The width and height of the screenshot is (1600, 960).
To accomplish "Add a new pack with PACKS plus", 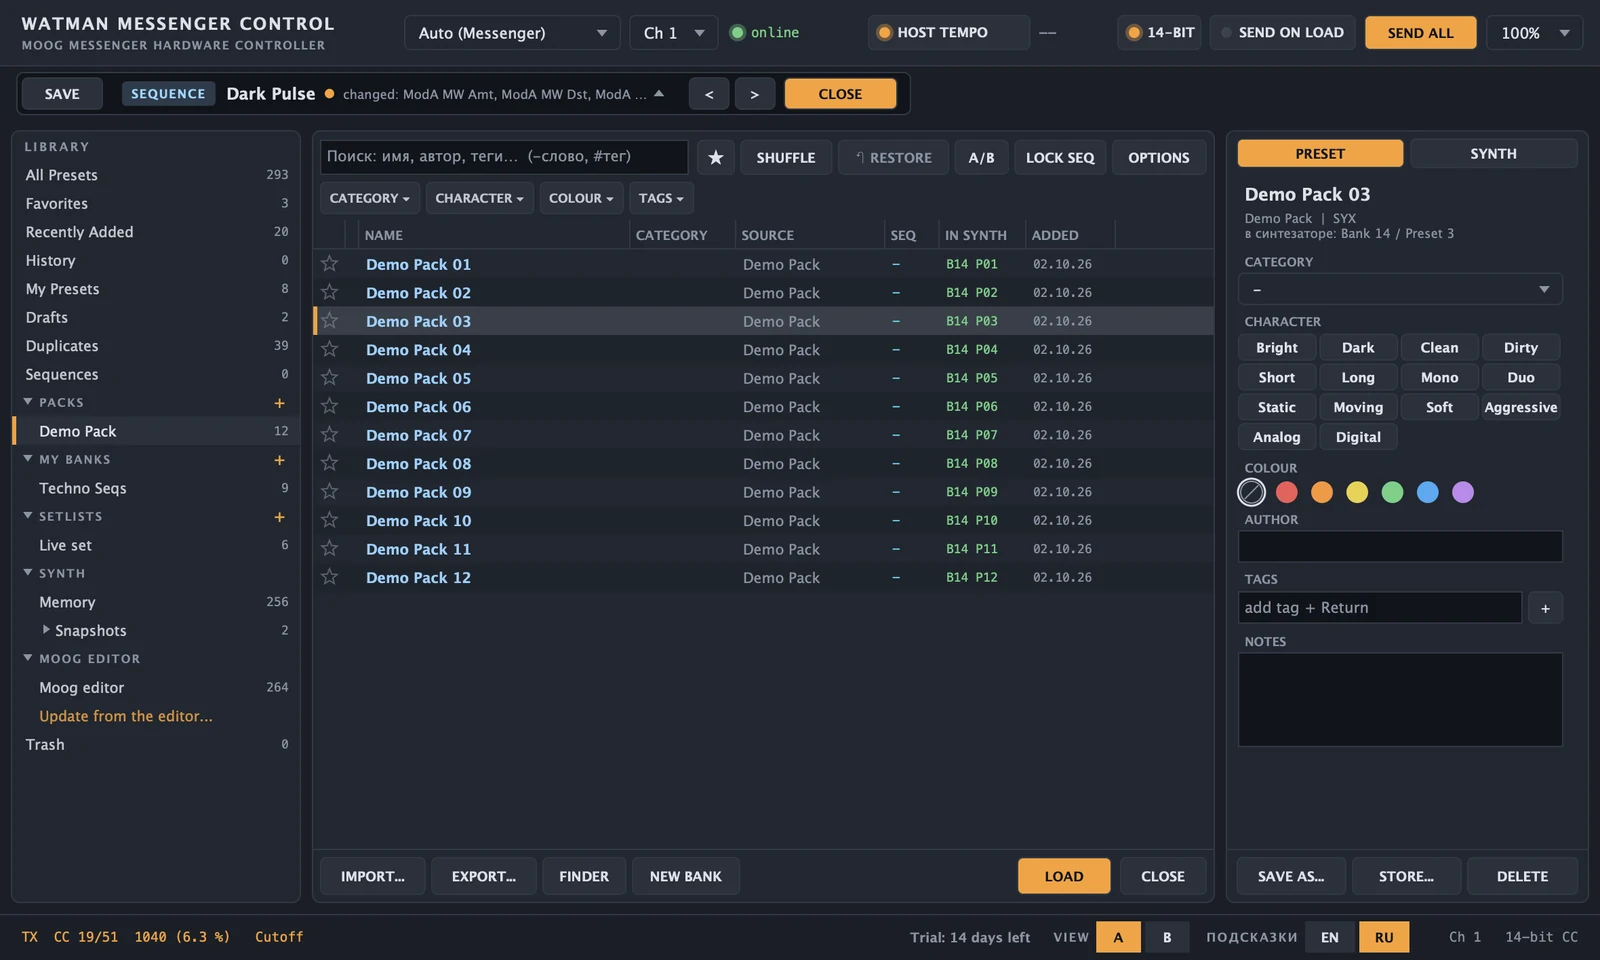I will coord(279,403).
